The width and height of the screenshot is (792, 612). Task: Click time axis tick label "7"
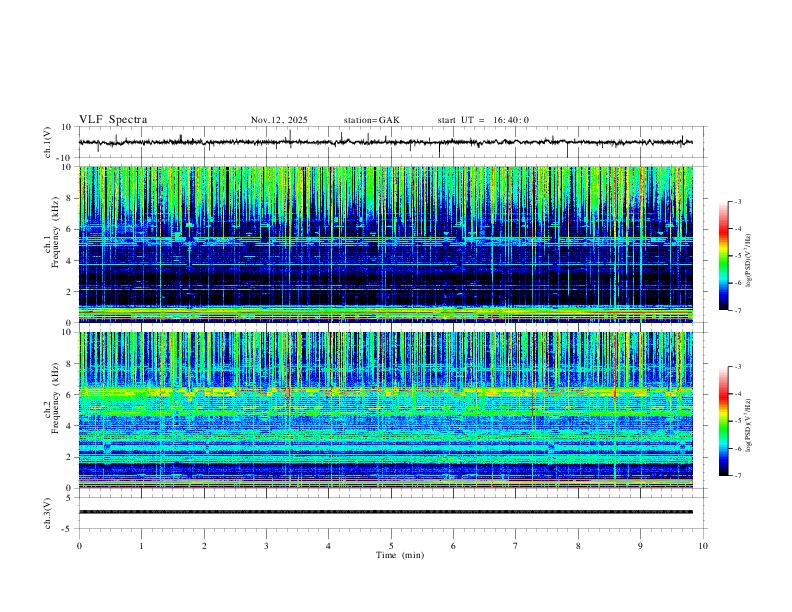point(516,546)
